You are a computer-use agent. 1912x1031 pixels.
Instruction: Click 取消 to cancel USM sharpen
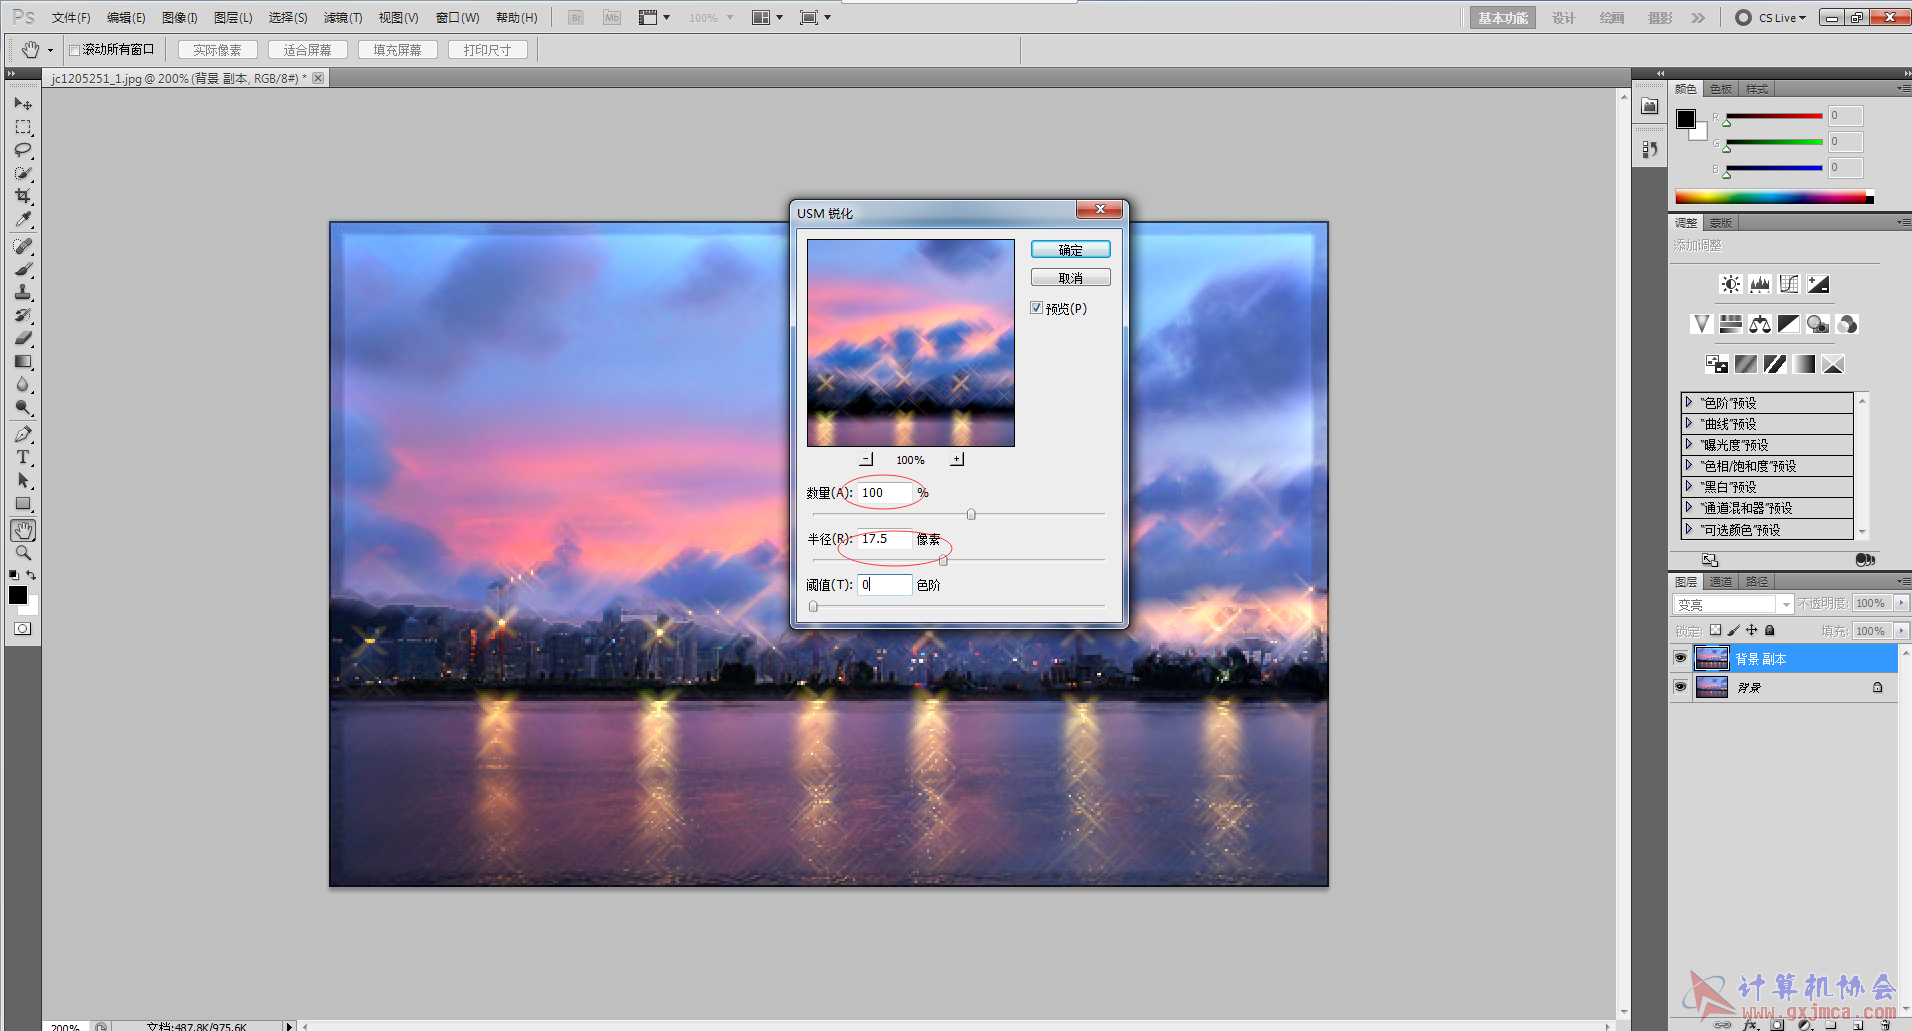(x=1070, y=278)
